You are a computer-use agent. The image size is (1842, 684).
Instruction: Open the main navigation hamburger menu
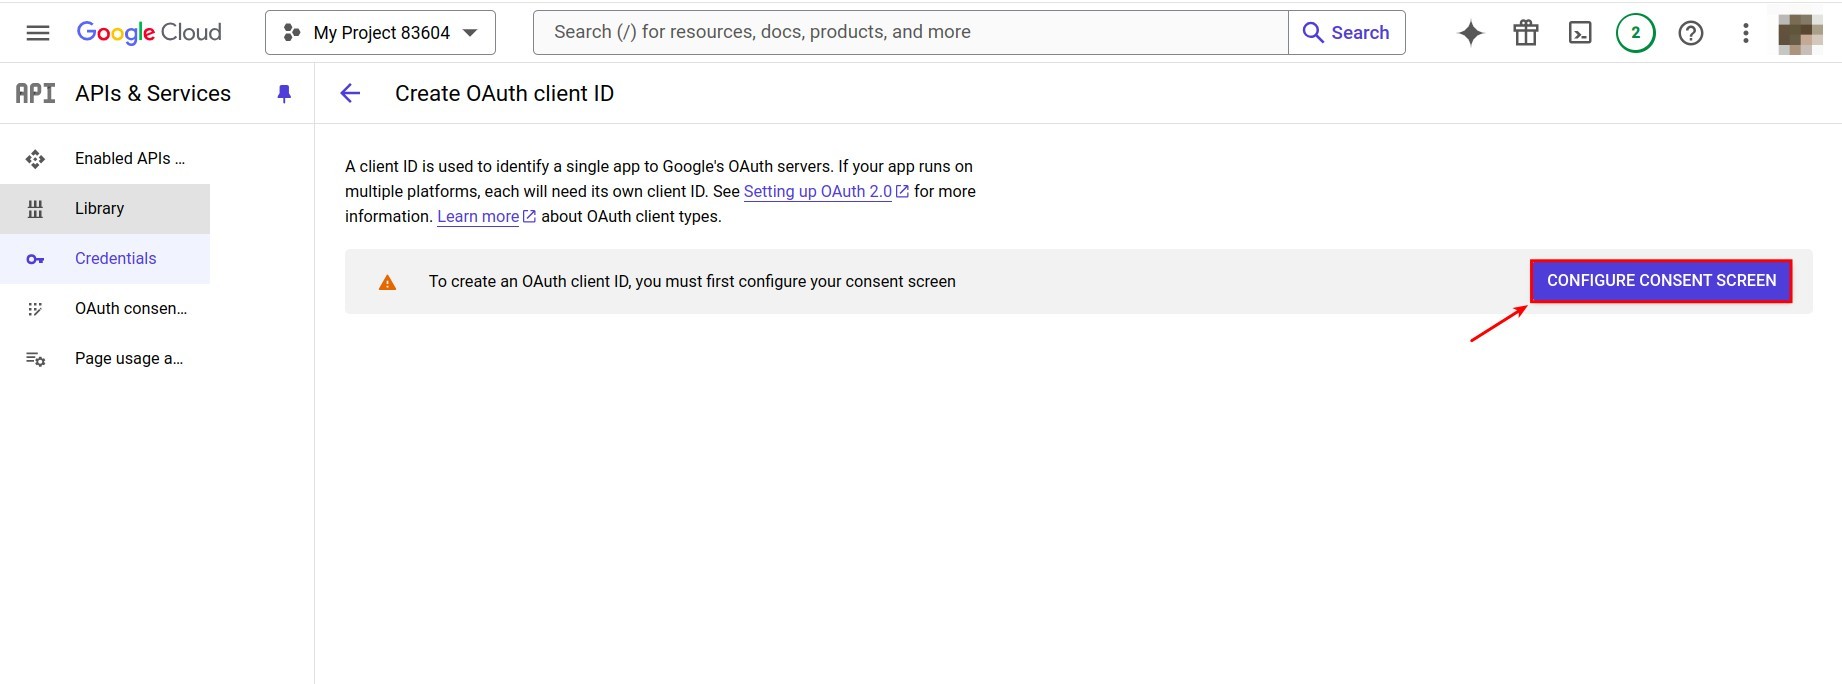tap(38, 33)
